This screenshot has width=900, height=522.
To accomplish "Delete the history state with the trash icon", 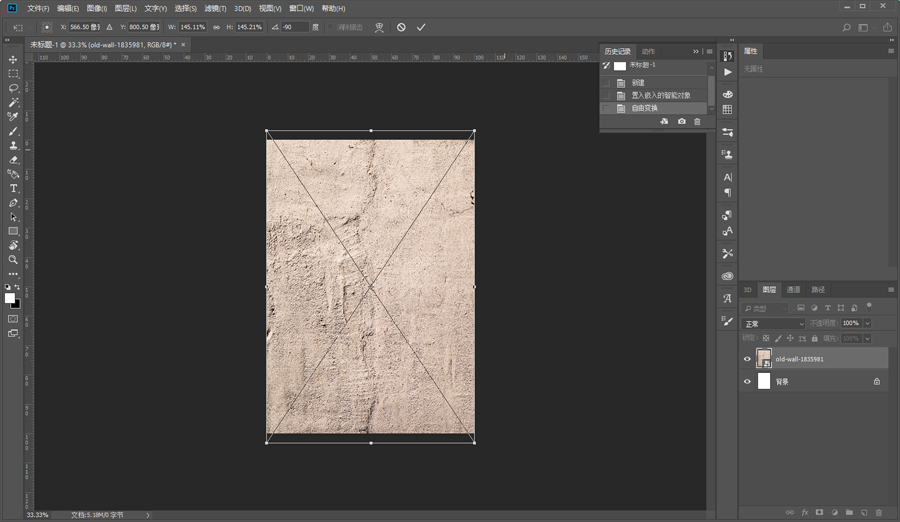I will click(697, 122).
